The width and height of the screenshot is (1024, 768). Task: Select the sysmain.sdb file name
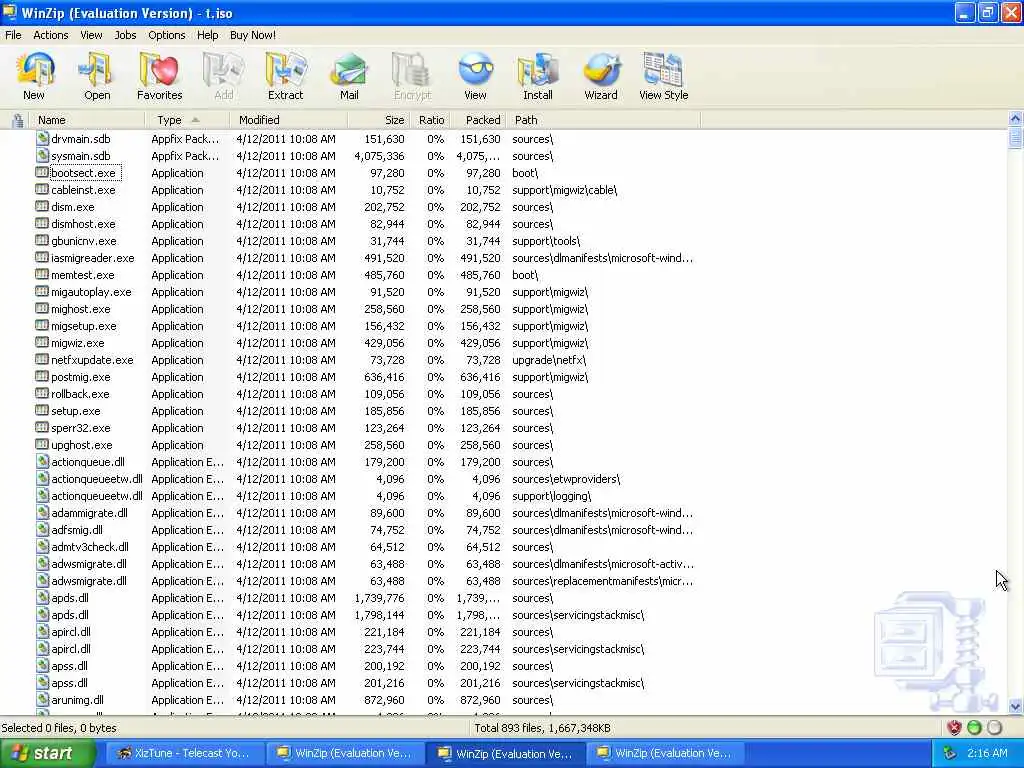80,156
